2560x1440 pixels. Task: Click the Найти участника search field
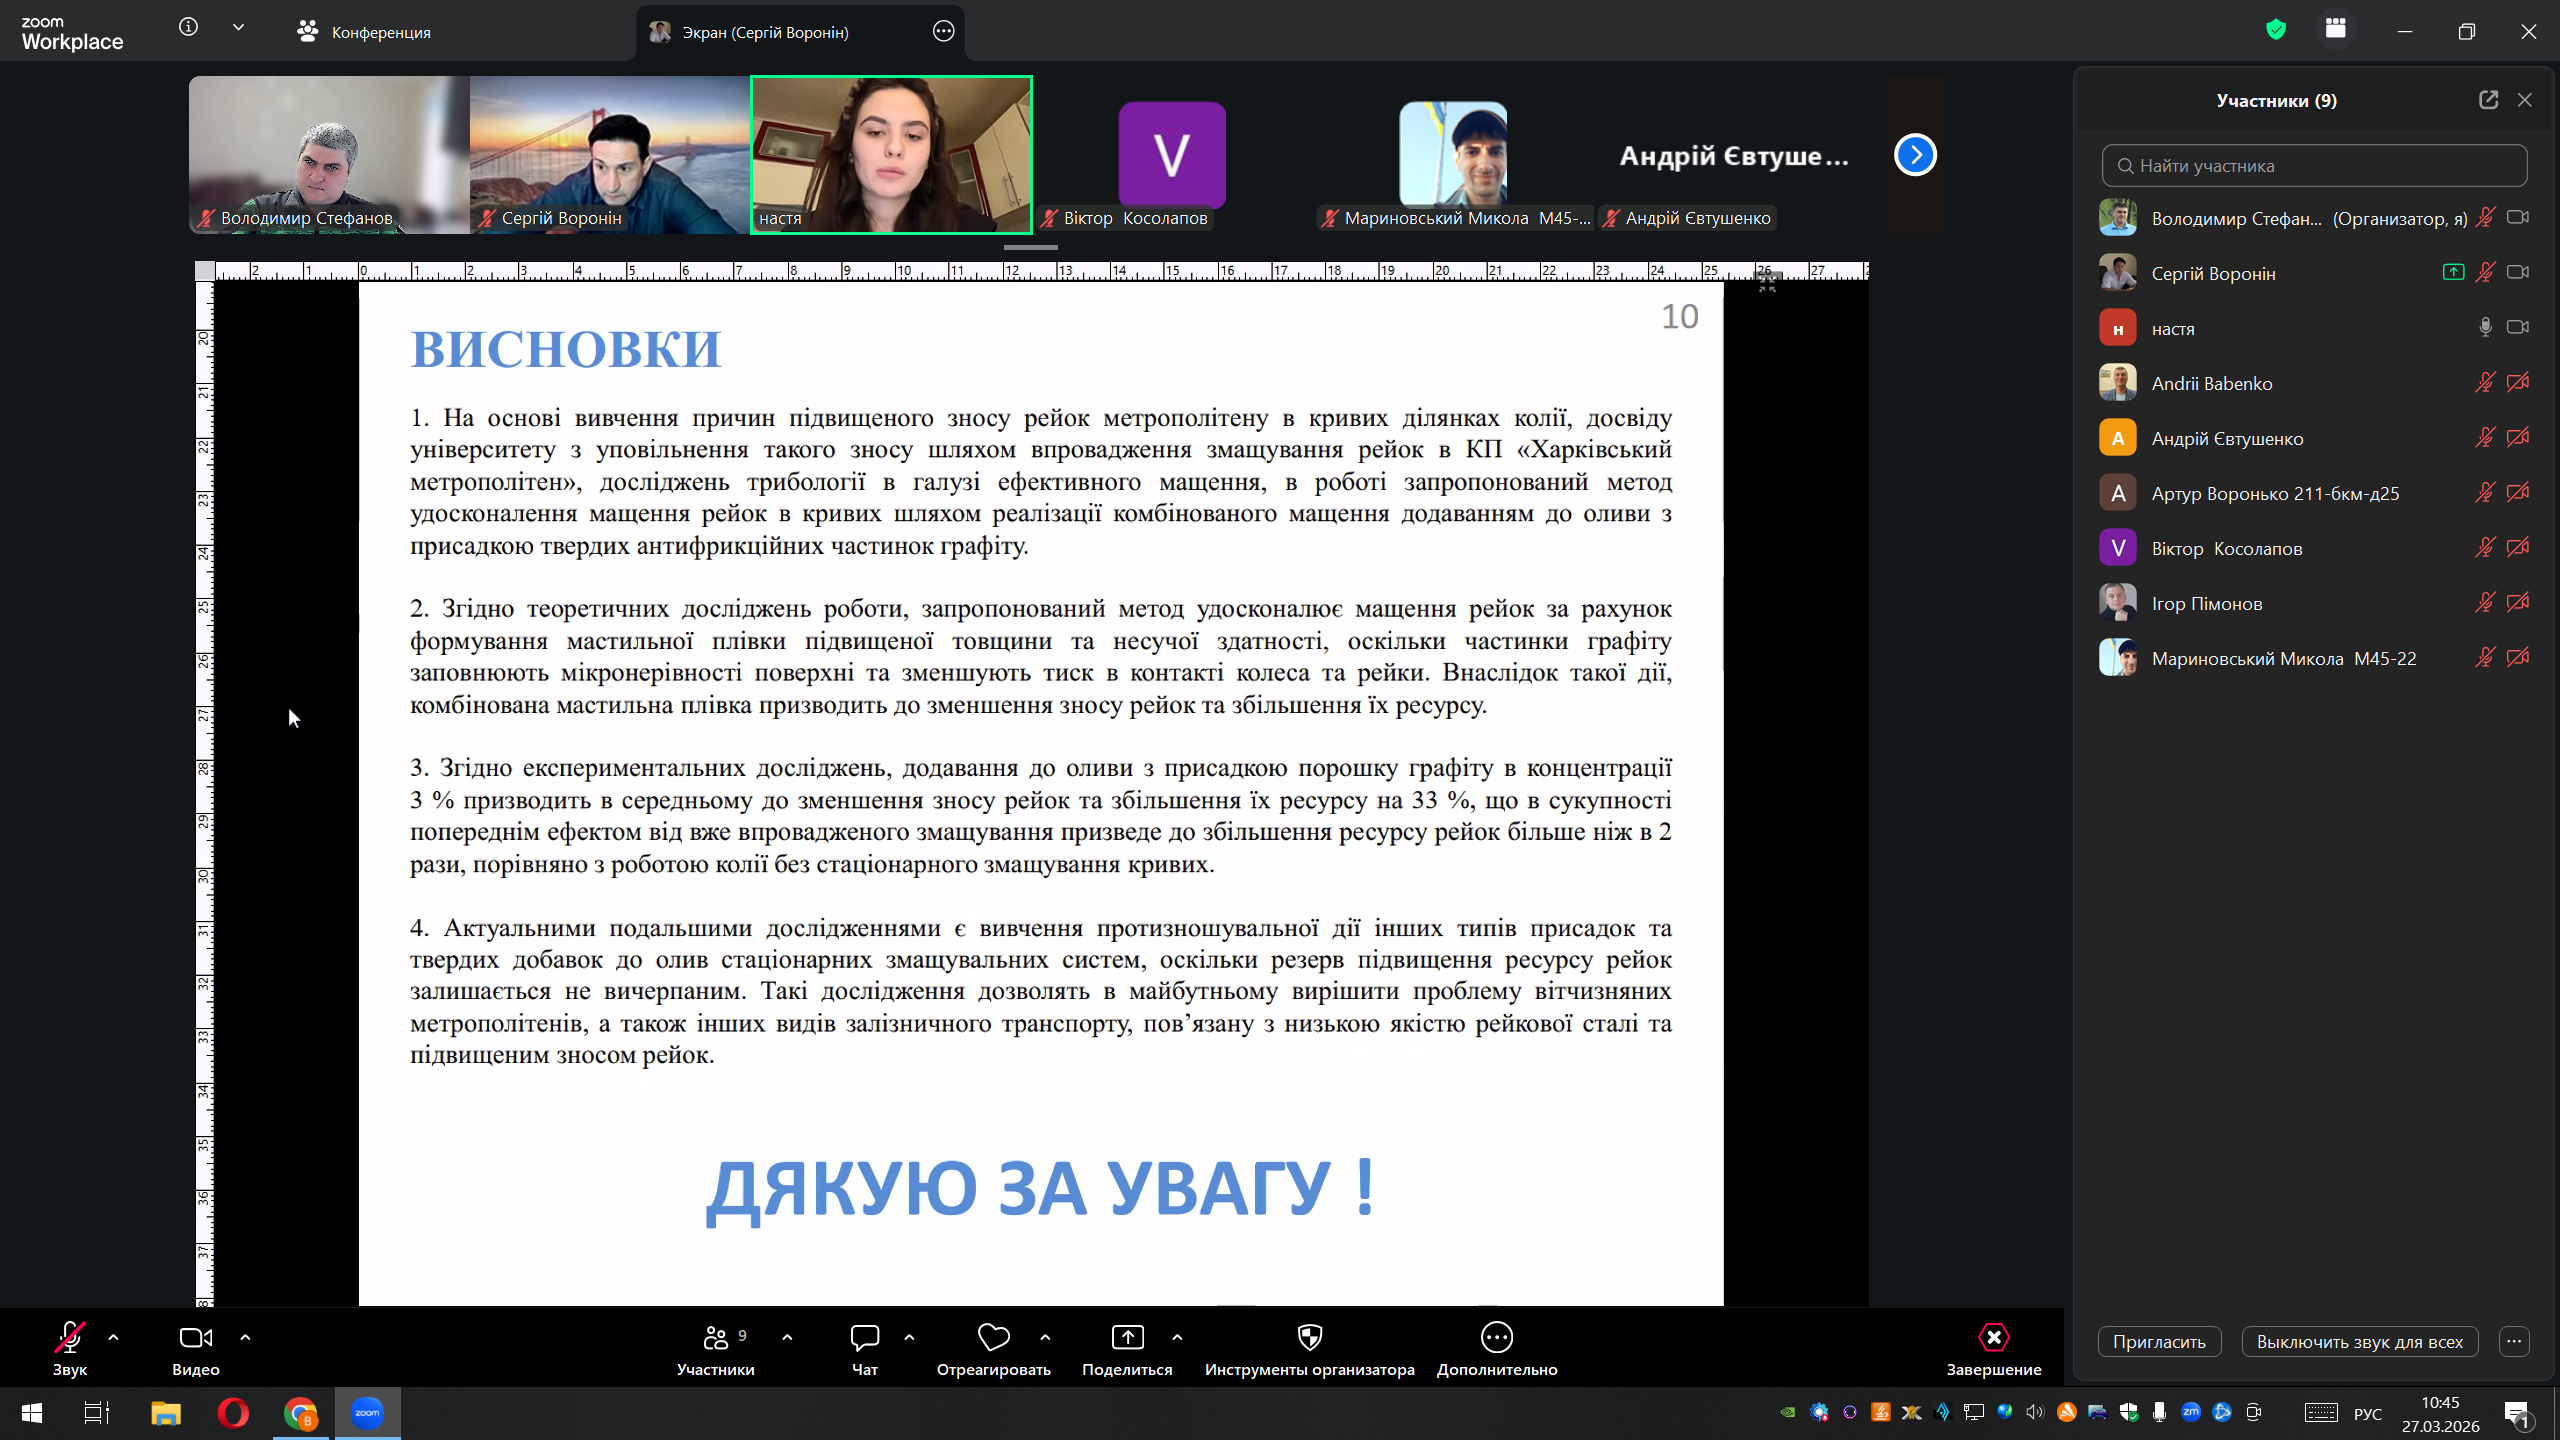tap(2314, 166)
